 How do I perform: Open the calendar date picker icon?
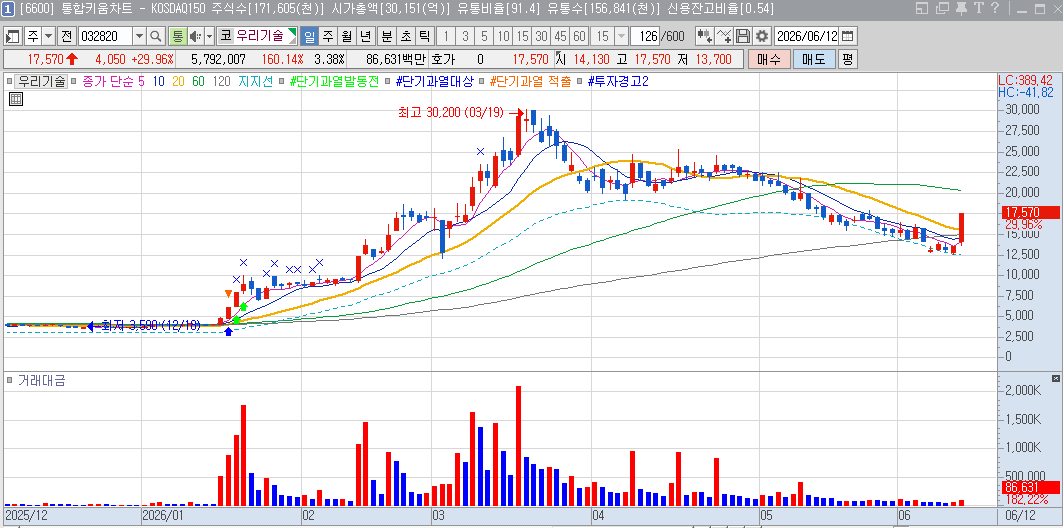pos(847,36)
